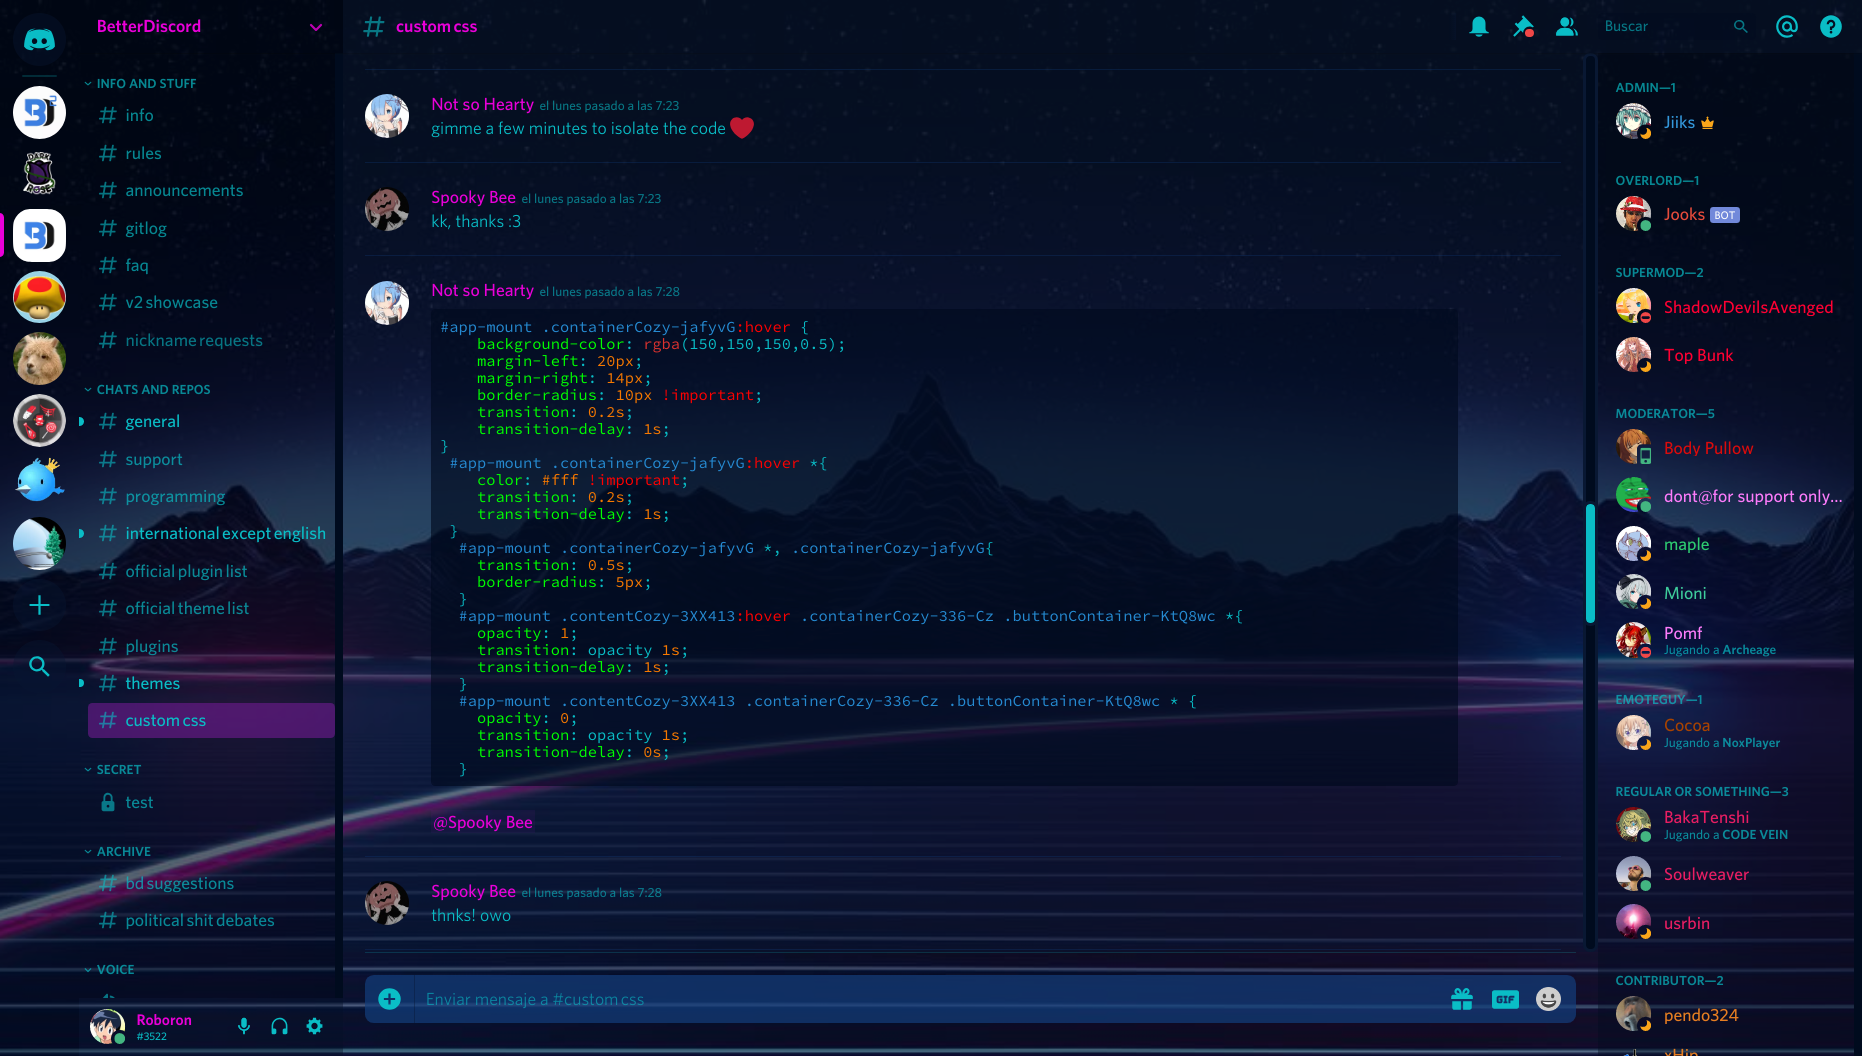Mute the microphone
Screen dimensions: 1862x1056
(243, 1026)
